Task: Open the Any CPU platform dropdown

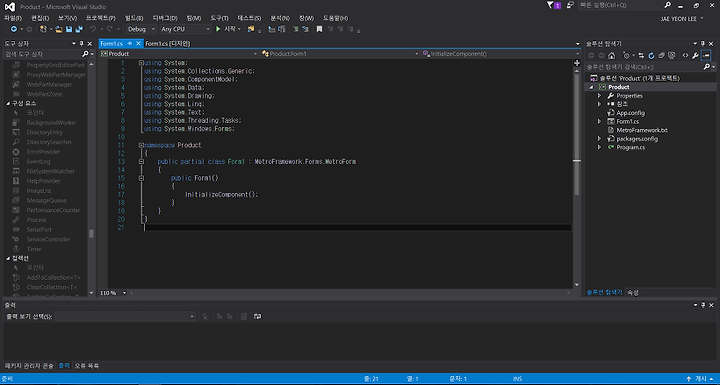Action: coord(185,29)
